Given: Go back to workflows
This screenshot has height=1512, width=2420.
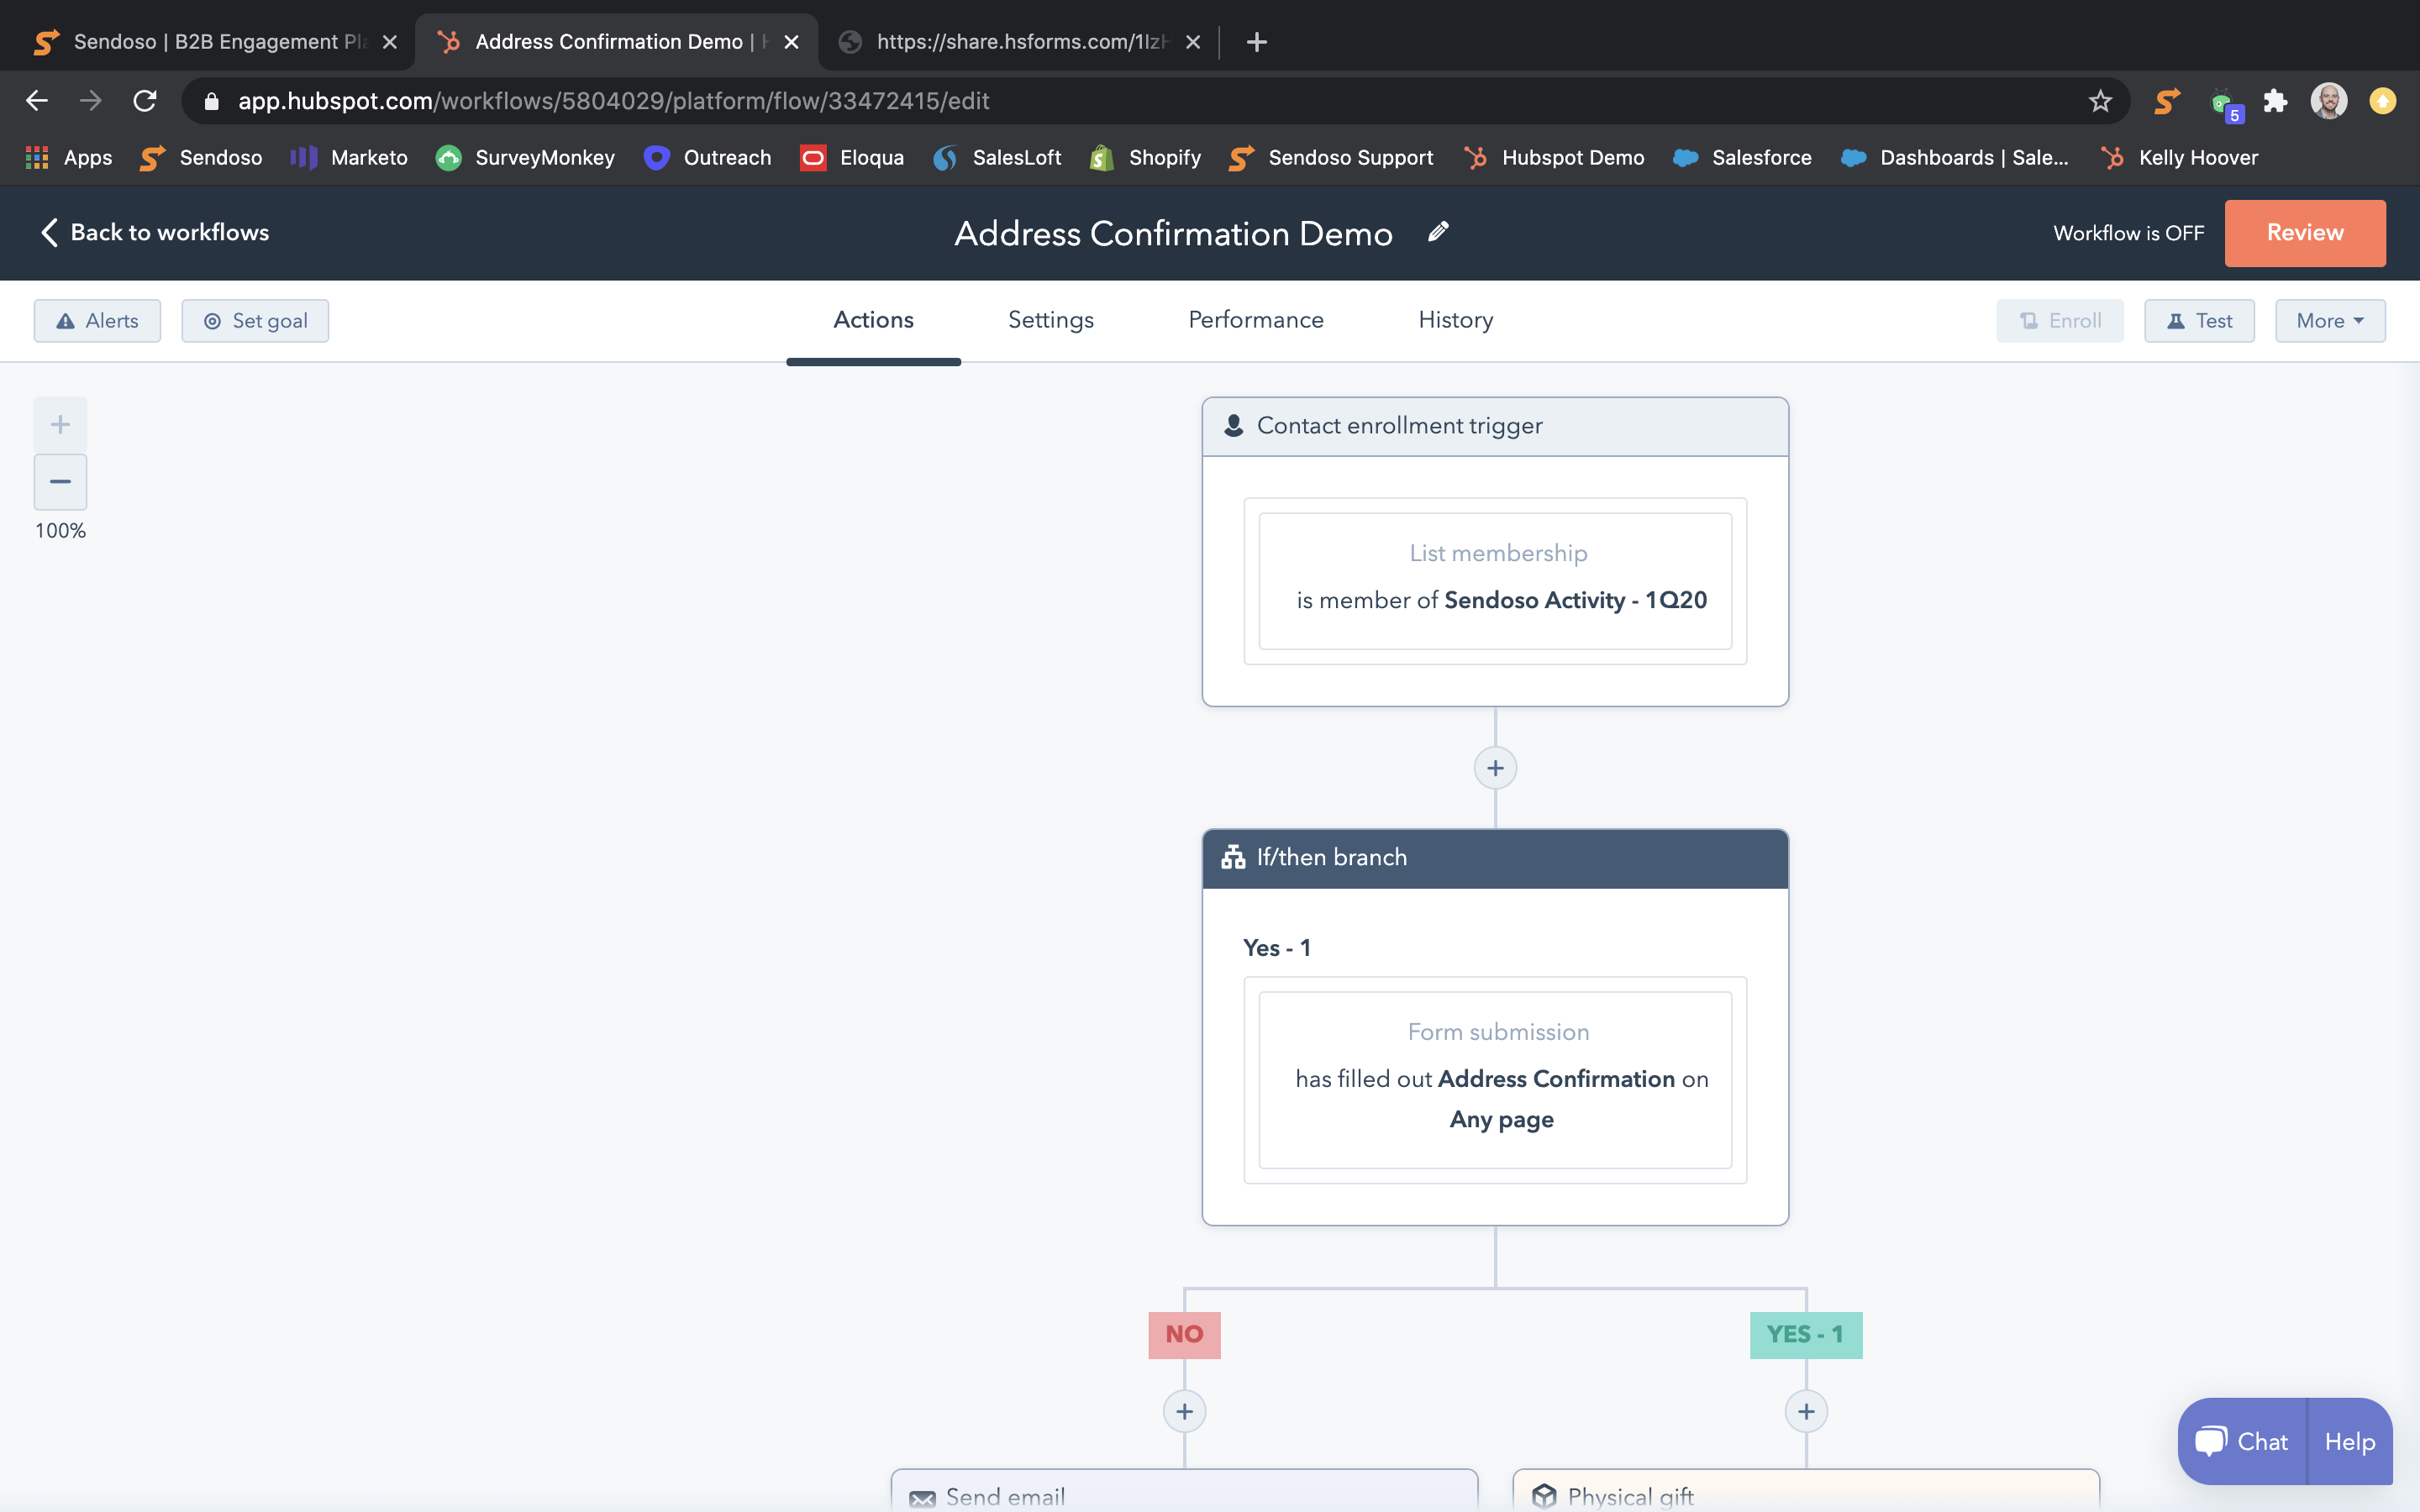Looking at the screenshot, I should (155, 232).
